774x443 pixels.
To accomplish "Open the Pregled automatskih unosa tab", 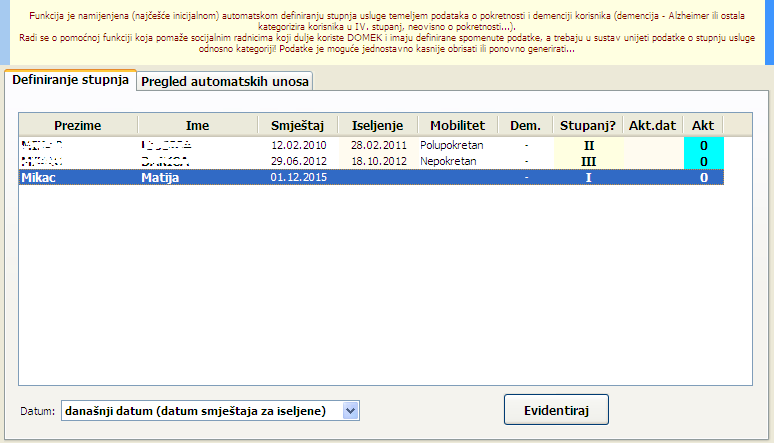I will 225,81.
